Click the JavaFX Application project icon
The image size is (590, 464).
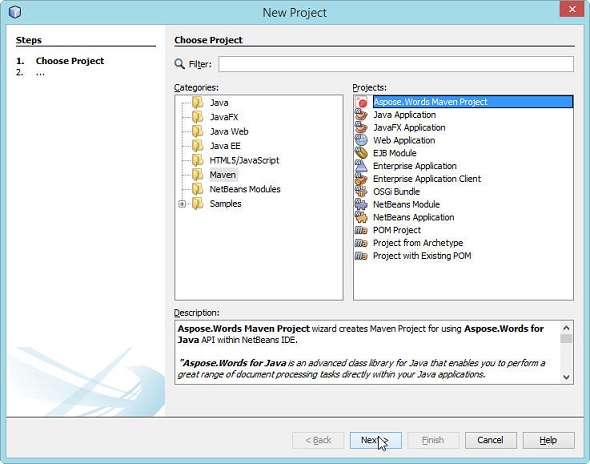361,128
